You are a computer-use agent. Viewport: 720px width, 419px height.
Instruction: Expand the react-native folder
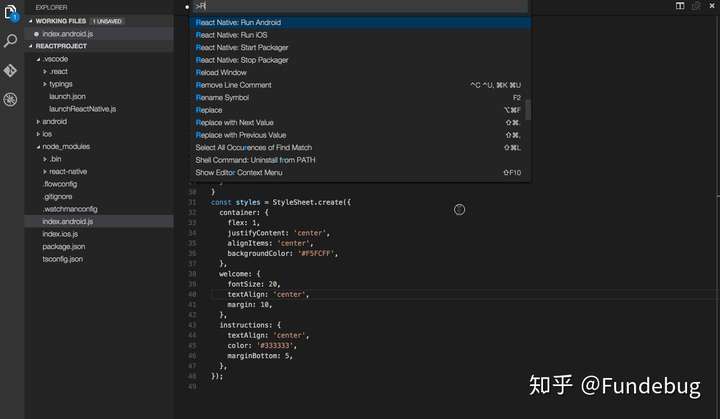[45, 171]
